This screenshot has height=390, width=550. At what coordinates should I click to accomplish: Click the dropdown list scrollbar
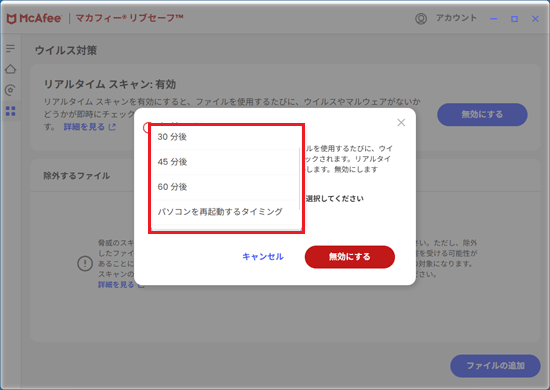(300, 178)
